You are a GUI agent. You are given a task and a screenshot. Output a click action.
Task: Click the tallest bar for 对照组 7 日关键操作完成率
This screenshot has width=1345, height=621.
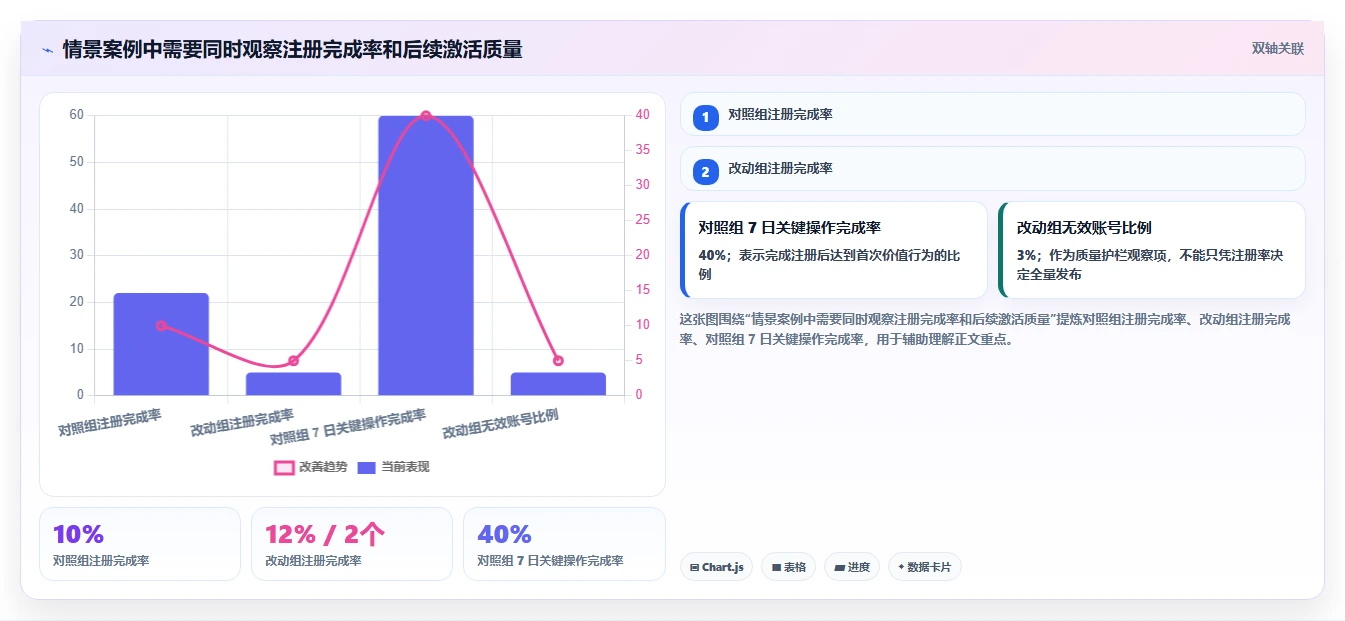tap(426, 255)
